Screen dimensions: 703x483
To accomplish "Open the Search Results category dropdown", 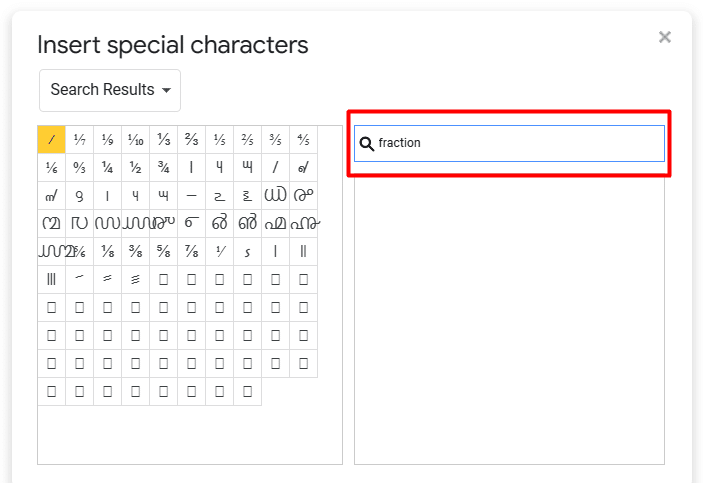I will coord(110,90).
